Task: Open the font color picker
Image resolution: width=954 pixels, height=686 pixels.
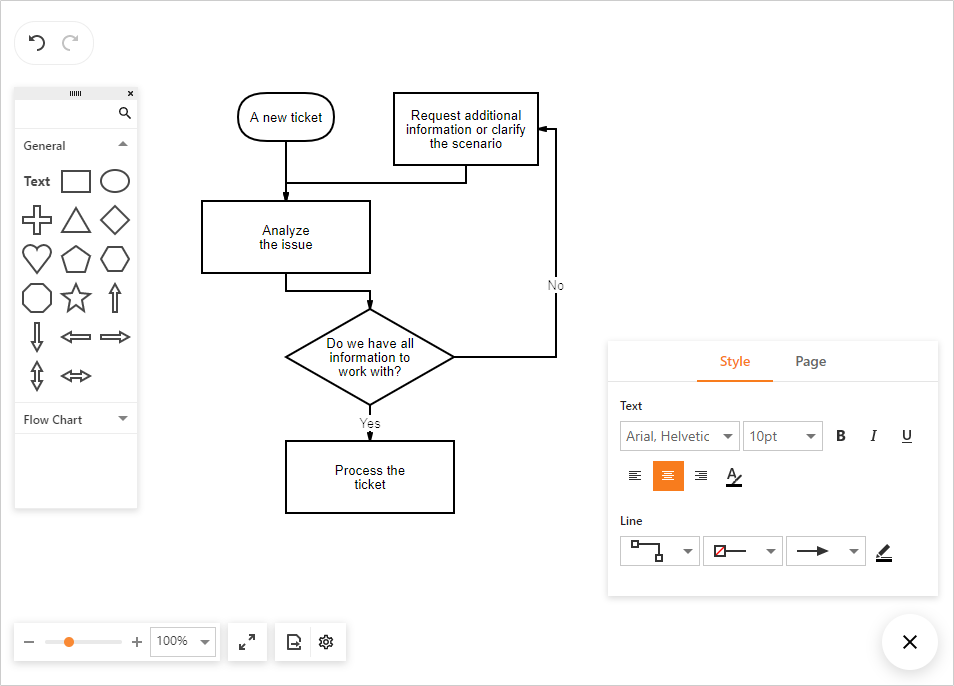Action: pyautogui.click(x=733, y=477)
